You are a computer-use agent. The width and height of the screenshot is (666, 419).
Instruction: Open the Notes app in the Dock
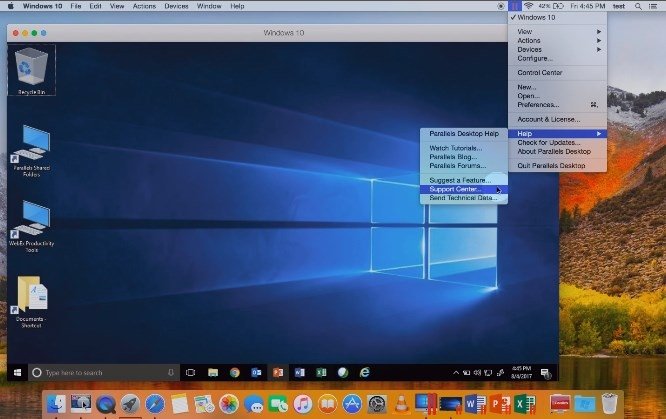[180, 404]
